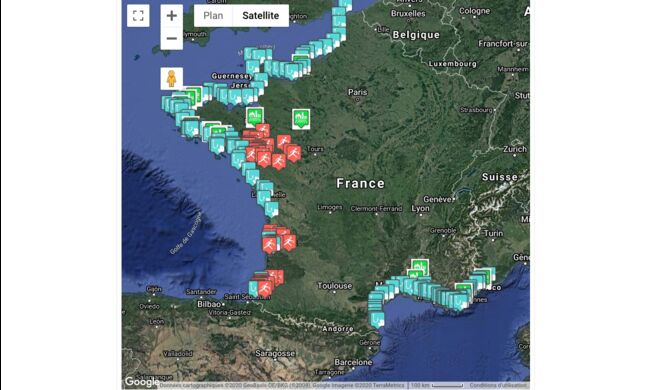
Task: Click red runner marker near Saint-Sébastien
Action: [x=264, y=288]
